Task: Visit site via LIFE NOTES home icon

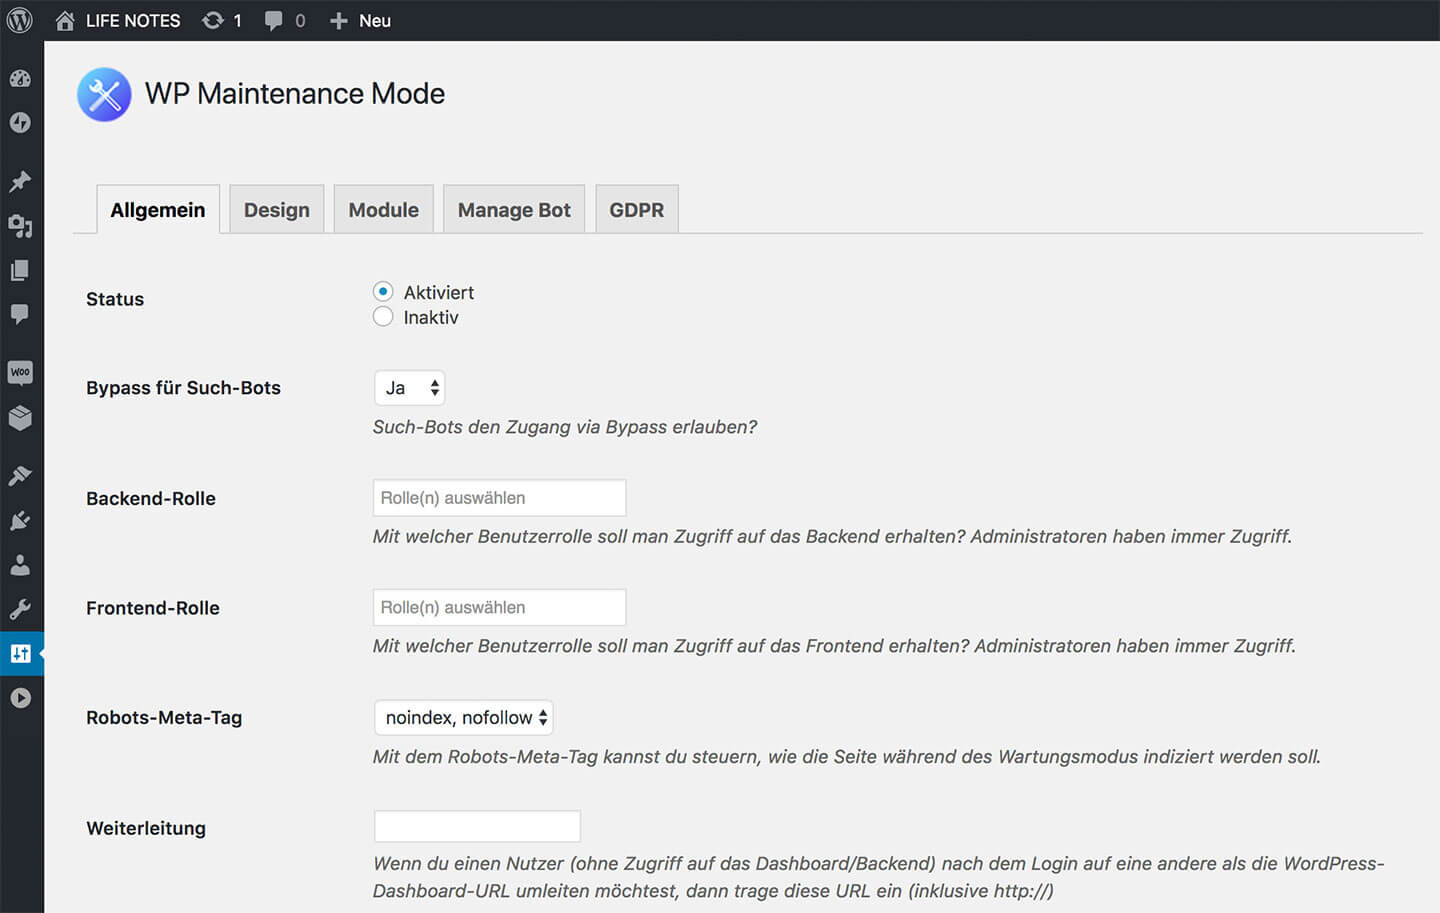Action: (x=65, y=20)
